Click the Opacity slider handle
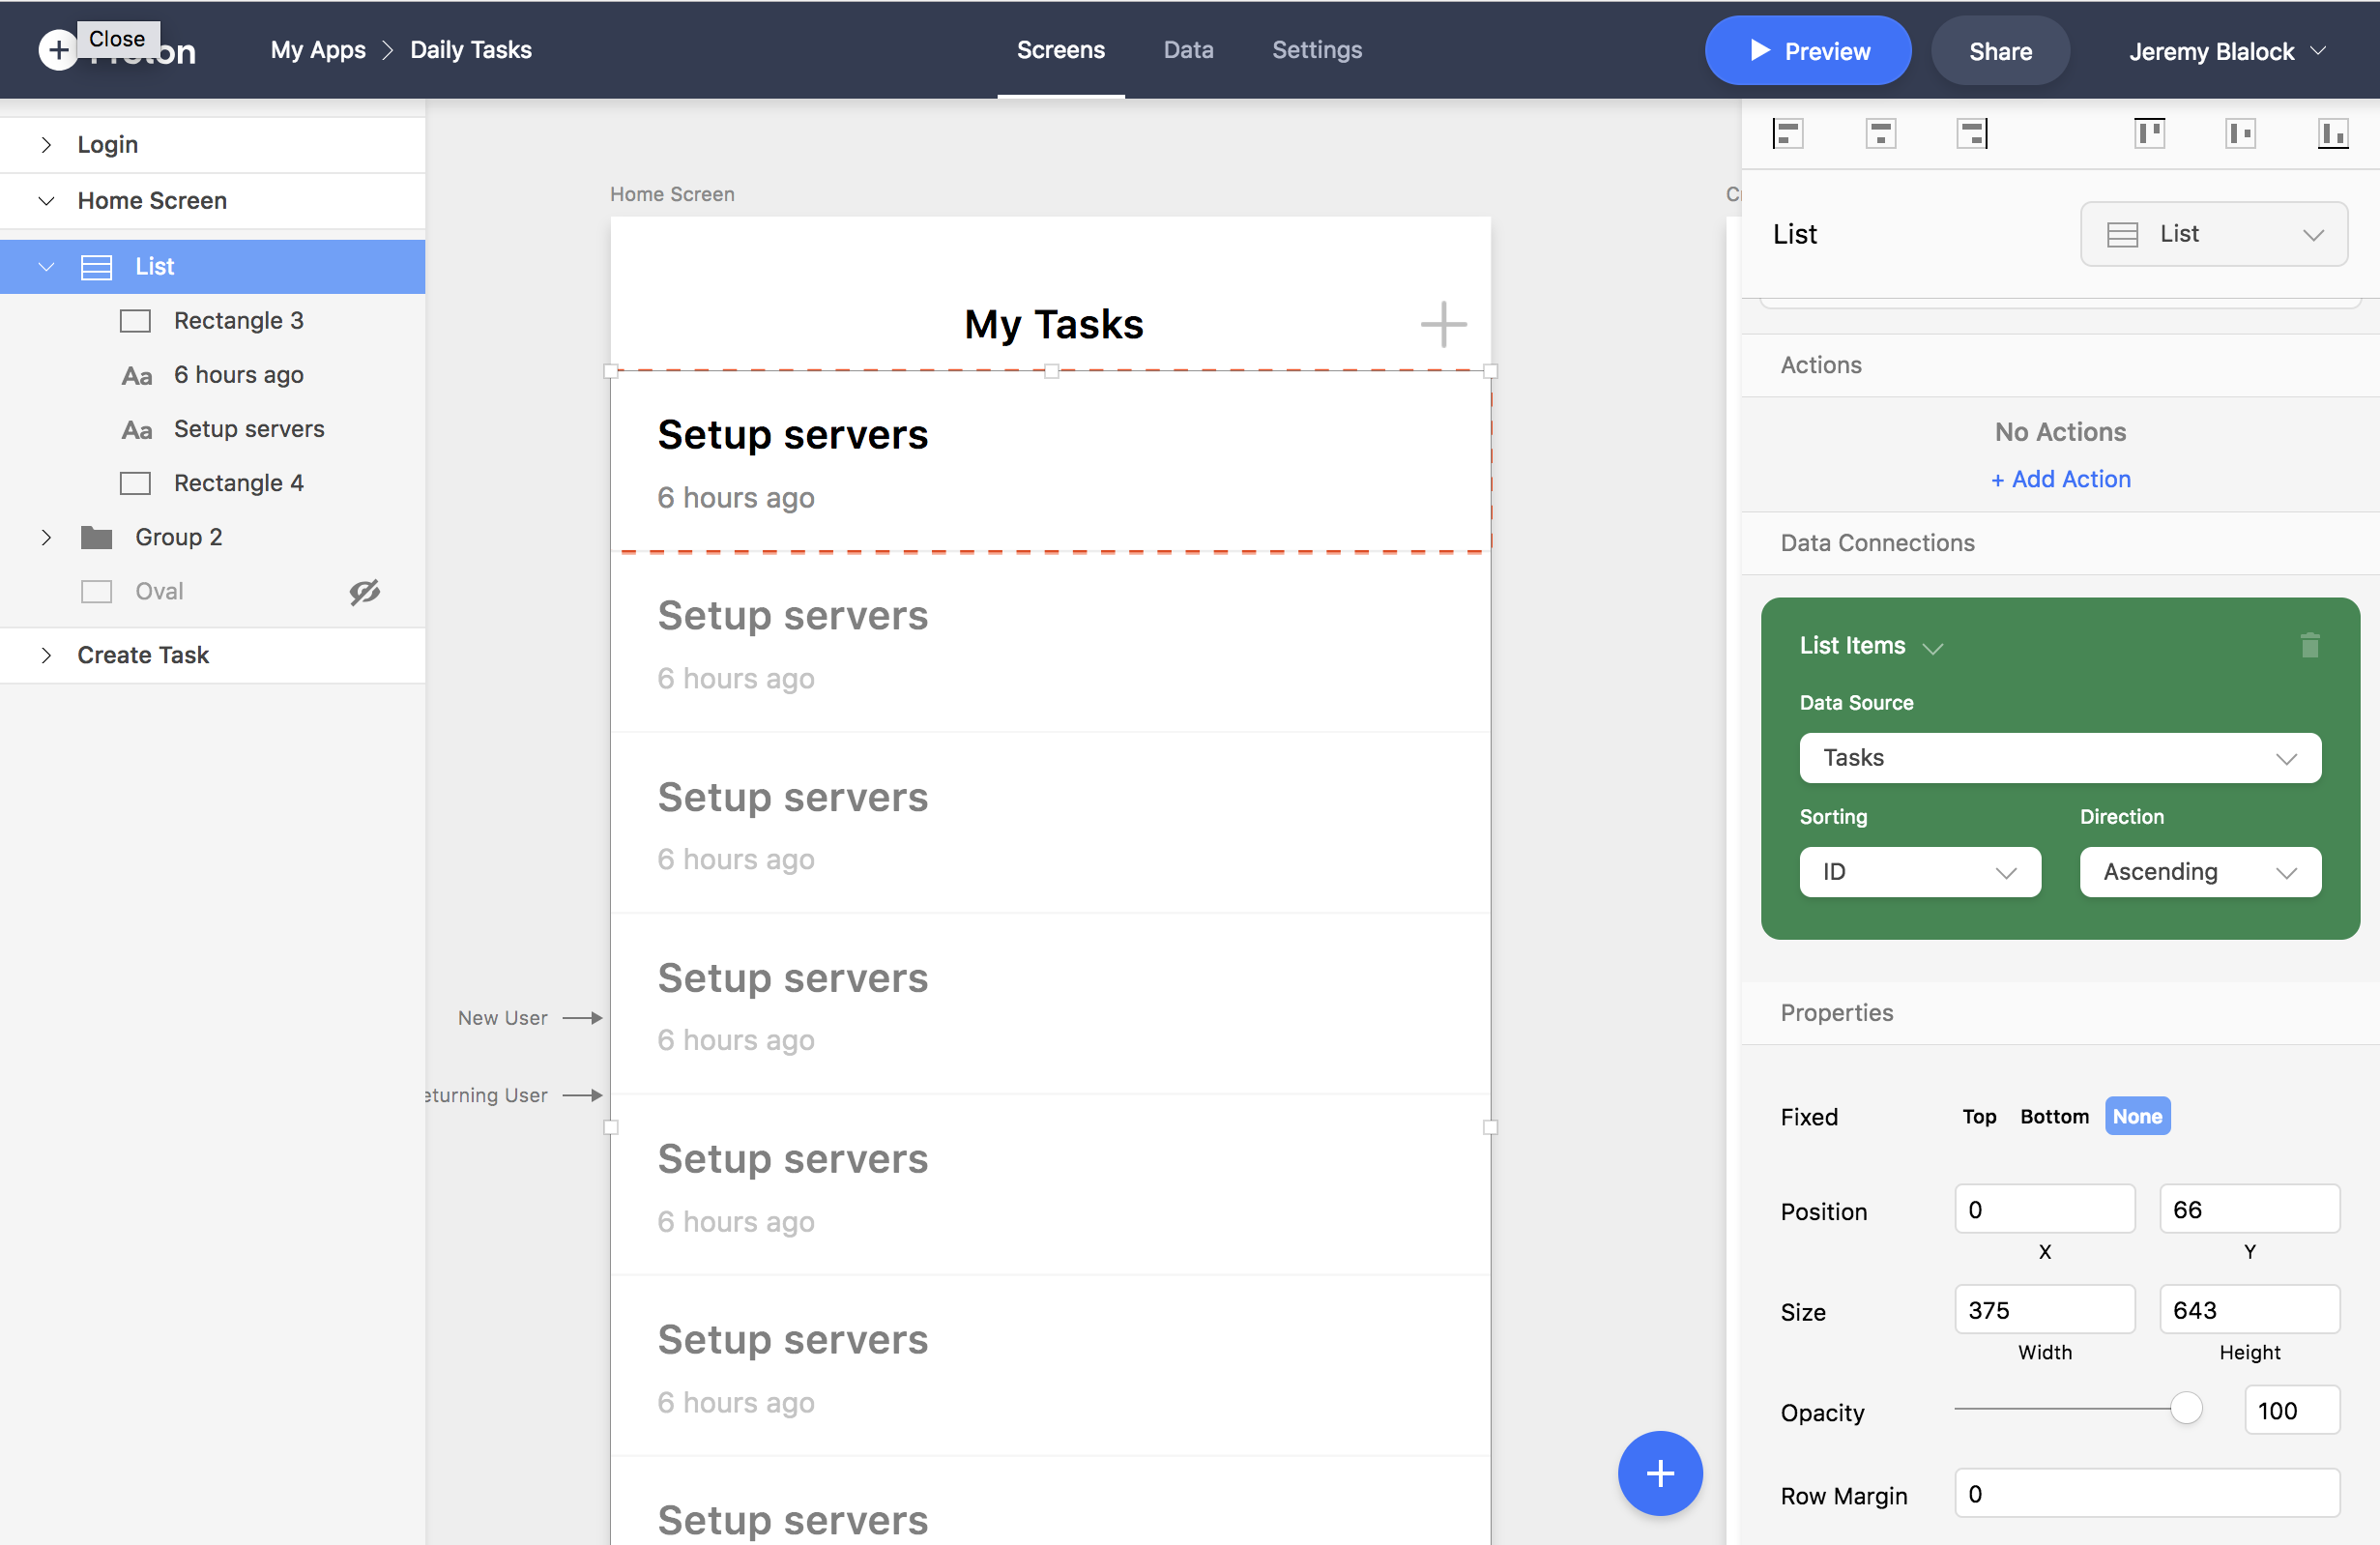The width and height of the screenshot is (2380, 1545). pyautogui.click(x=2186, y=1408)
